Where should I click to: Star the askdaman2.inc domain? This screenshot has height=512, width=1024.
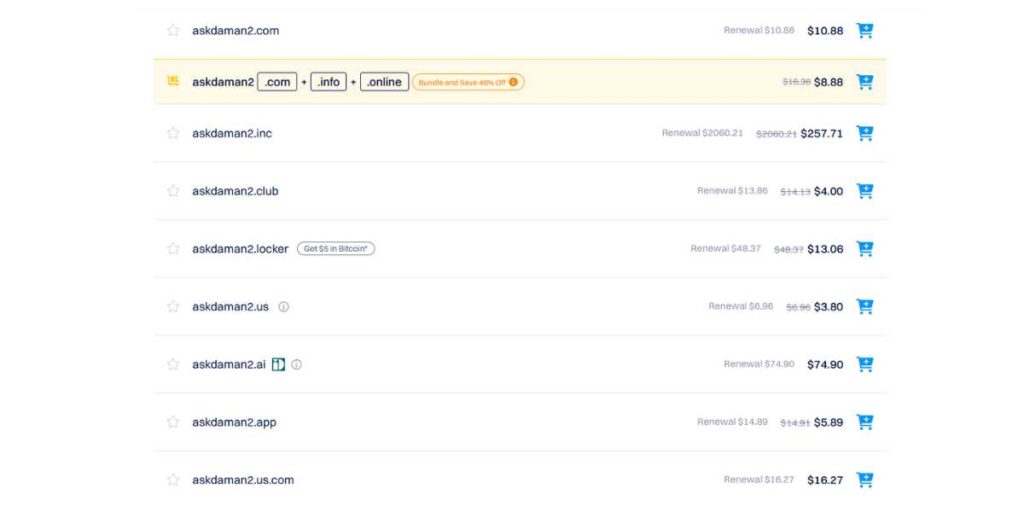tap(173, 133)
